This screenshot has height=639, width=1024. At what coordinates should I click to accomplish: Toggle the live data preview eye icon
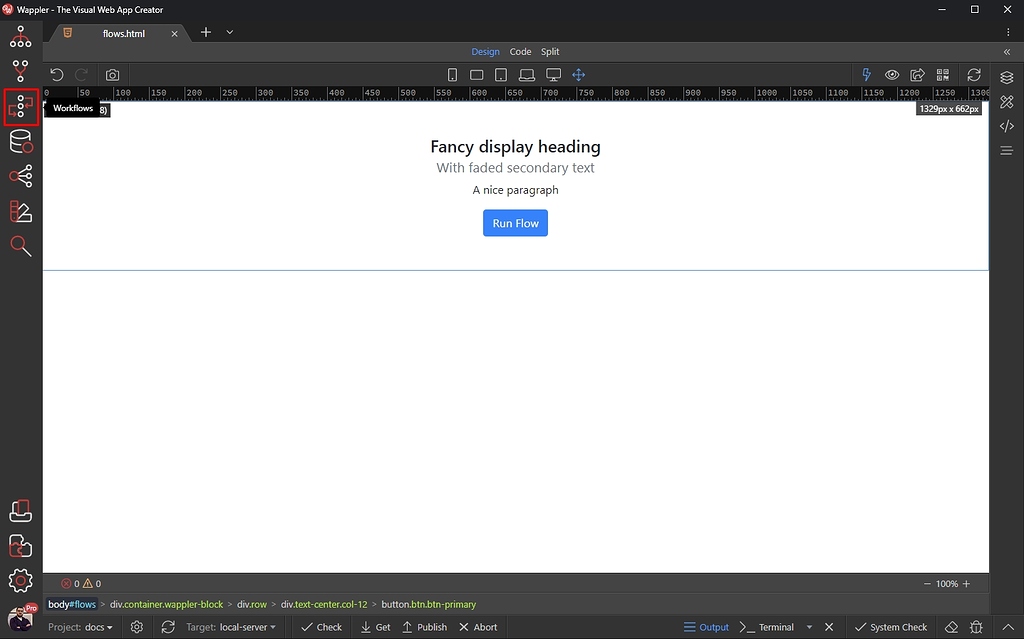click(x=891, y=74)
